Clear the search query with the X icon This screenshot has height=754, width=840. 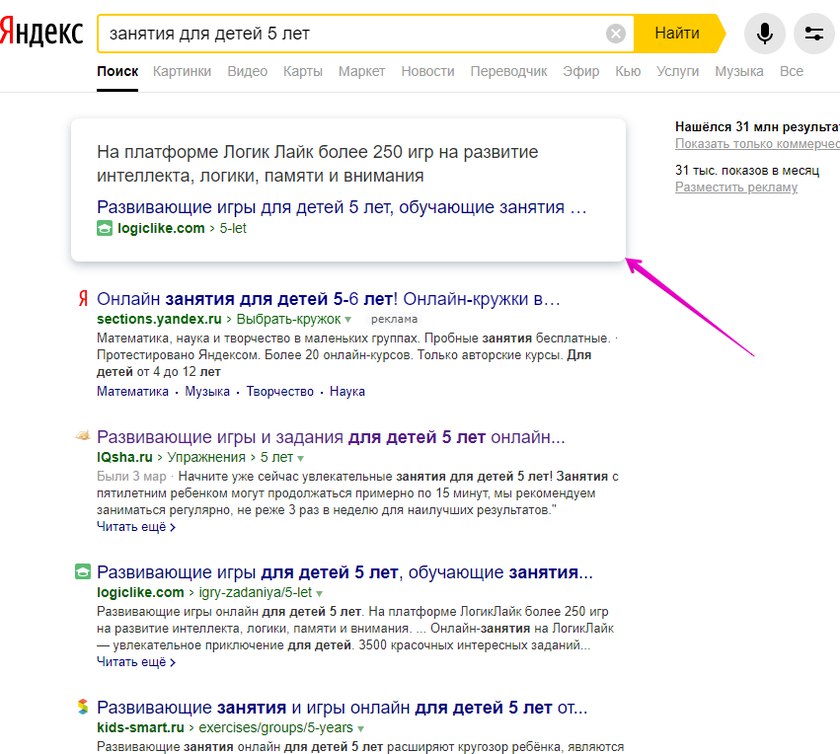(x=616, y=34)
